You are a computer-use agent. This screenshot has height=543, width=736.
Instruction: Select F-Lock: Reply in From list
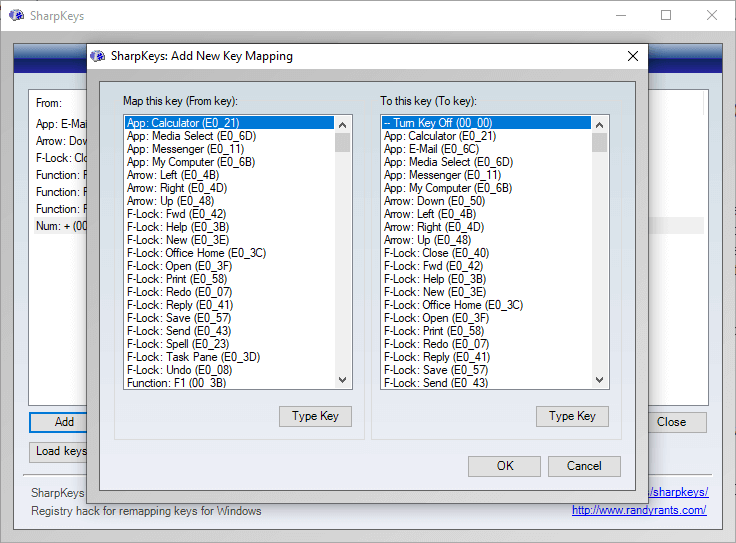pyautogui.click(x=230, y=305)
